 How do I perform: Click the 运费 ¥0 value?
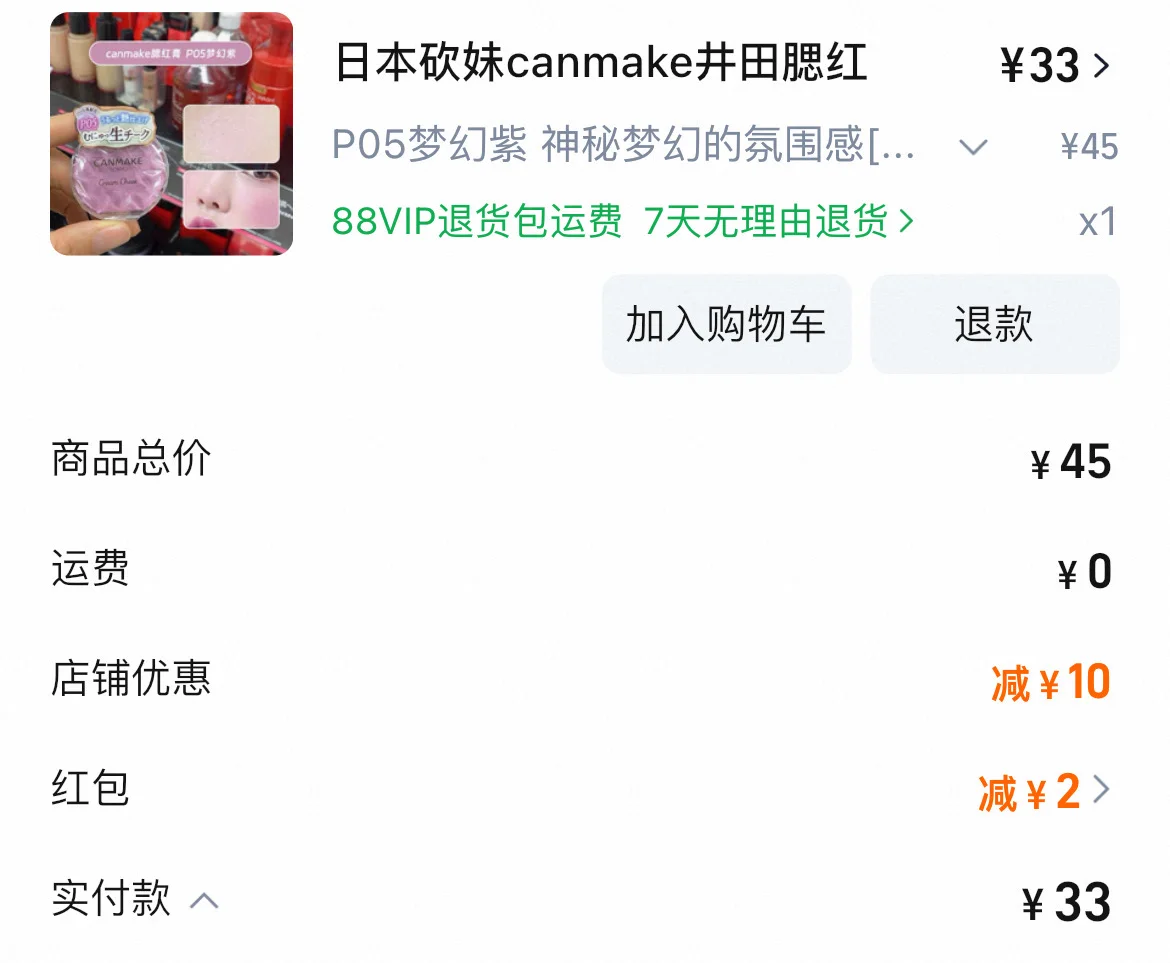coord(1084,572)
